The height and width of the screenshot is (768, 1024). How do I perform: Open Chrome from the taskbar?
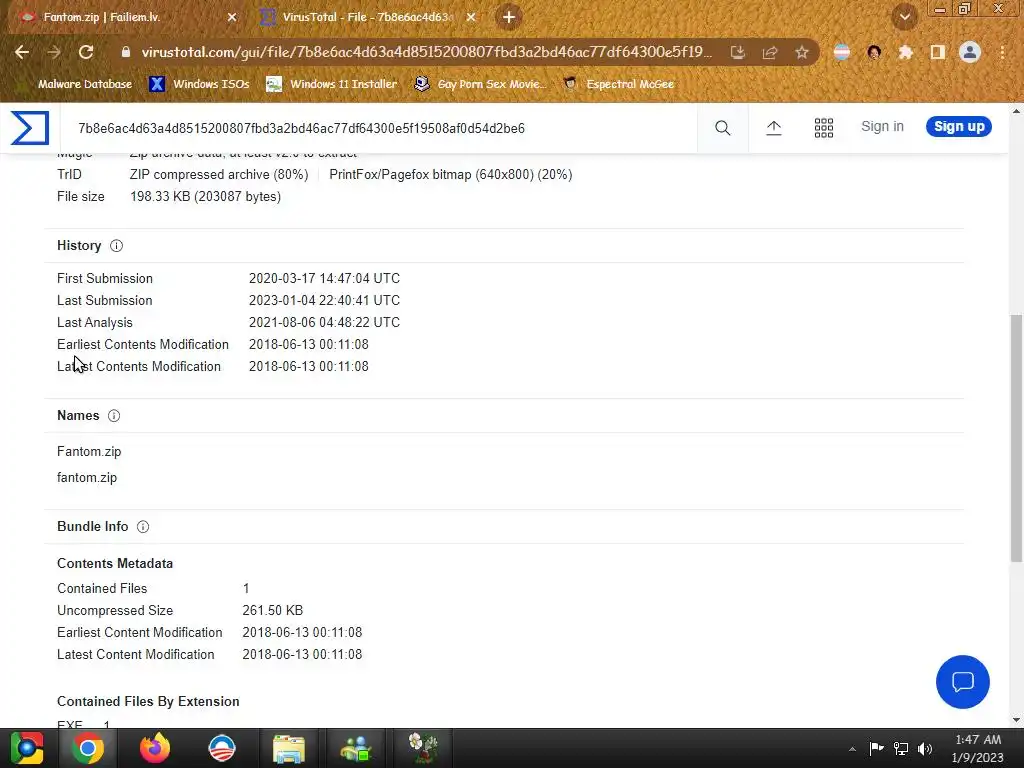(88, 748)
